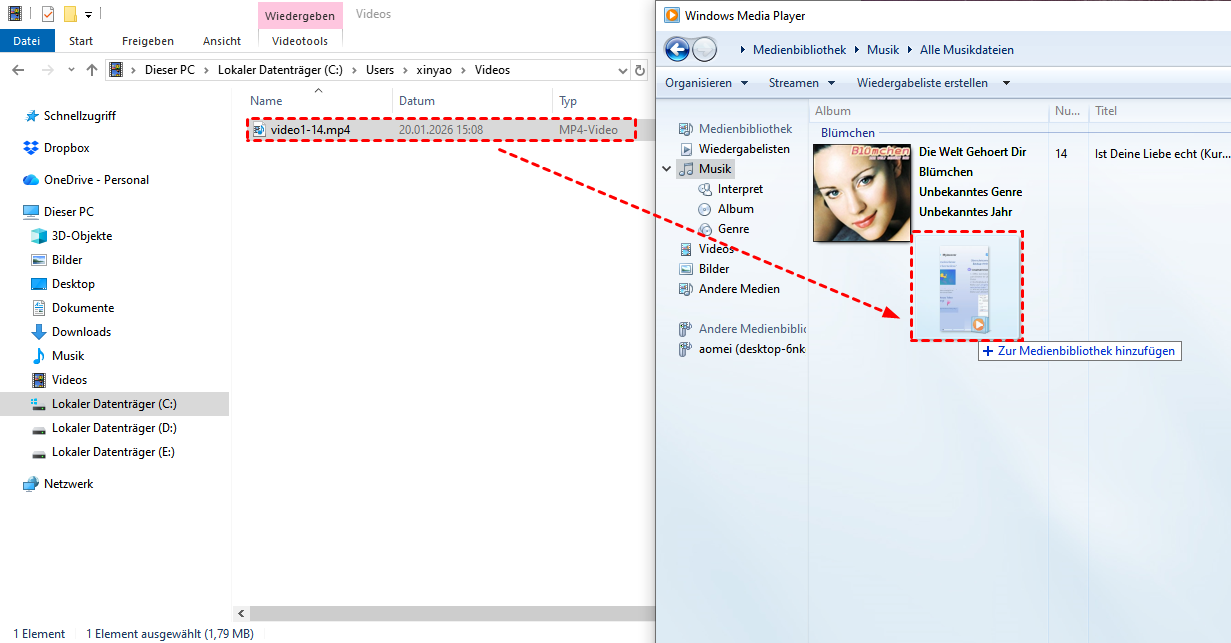Select the video1-14.mp4 file
Image resolution: width=1231 pixels, height=643 pixels.
tap(310, 130)
